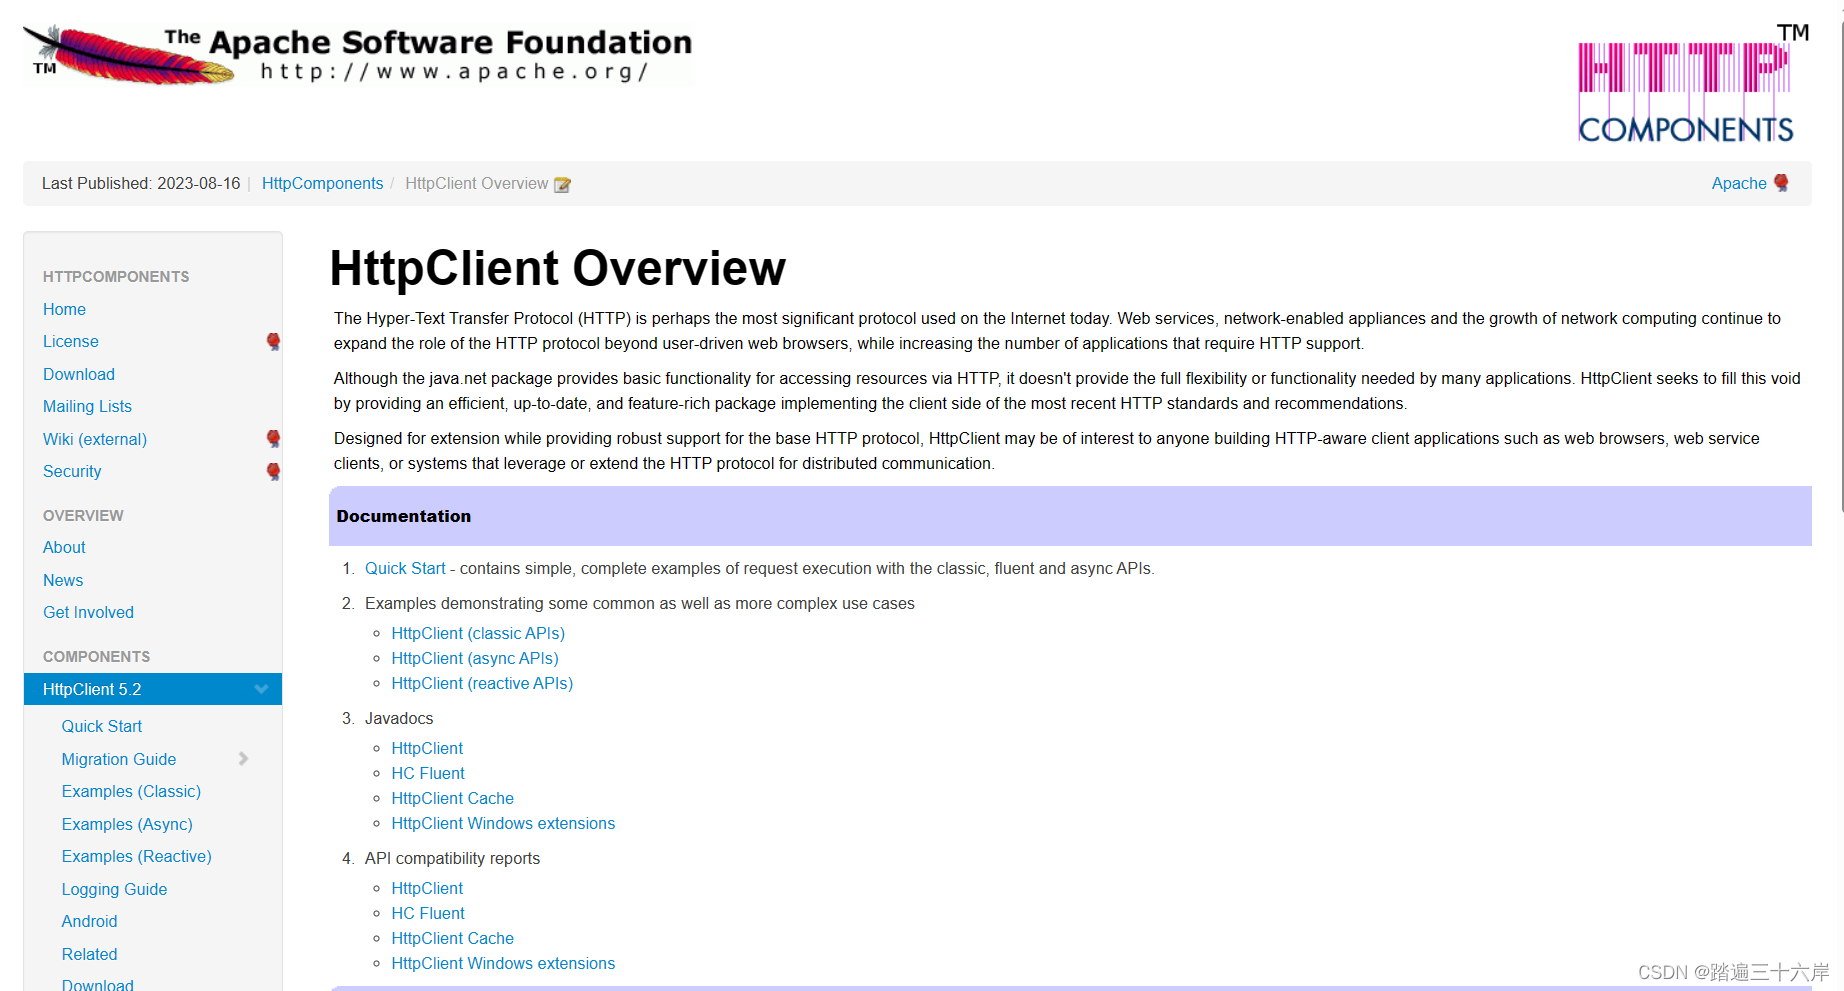Select HttpClient 5.2 in Components
The image size is (1844, 991).
(153, 689)
